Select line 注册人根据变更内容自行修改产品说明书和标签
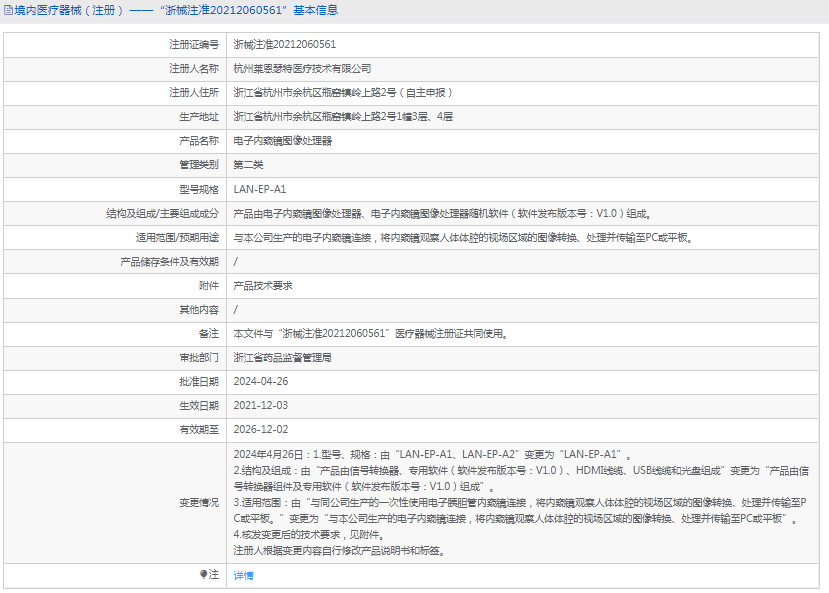This screenshot has width=829, height=593. (x=340, y=551)
